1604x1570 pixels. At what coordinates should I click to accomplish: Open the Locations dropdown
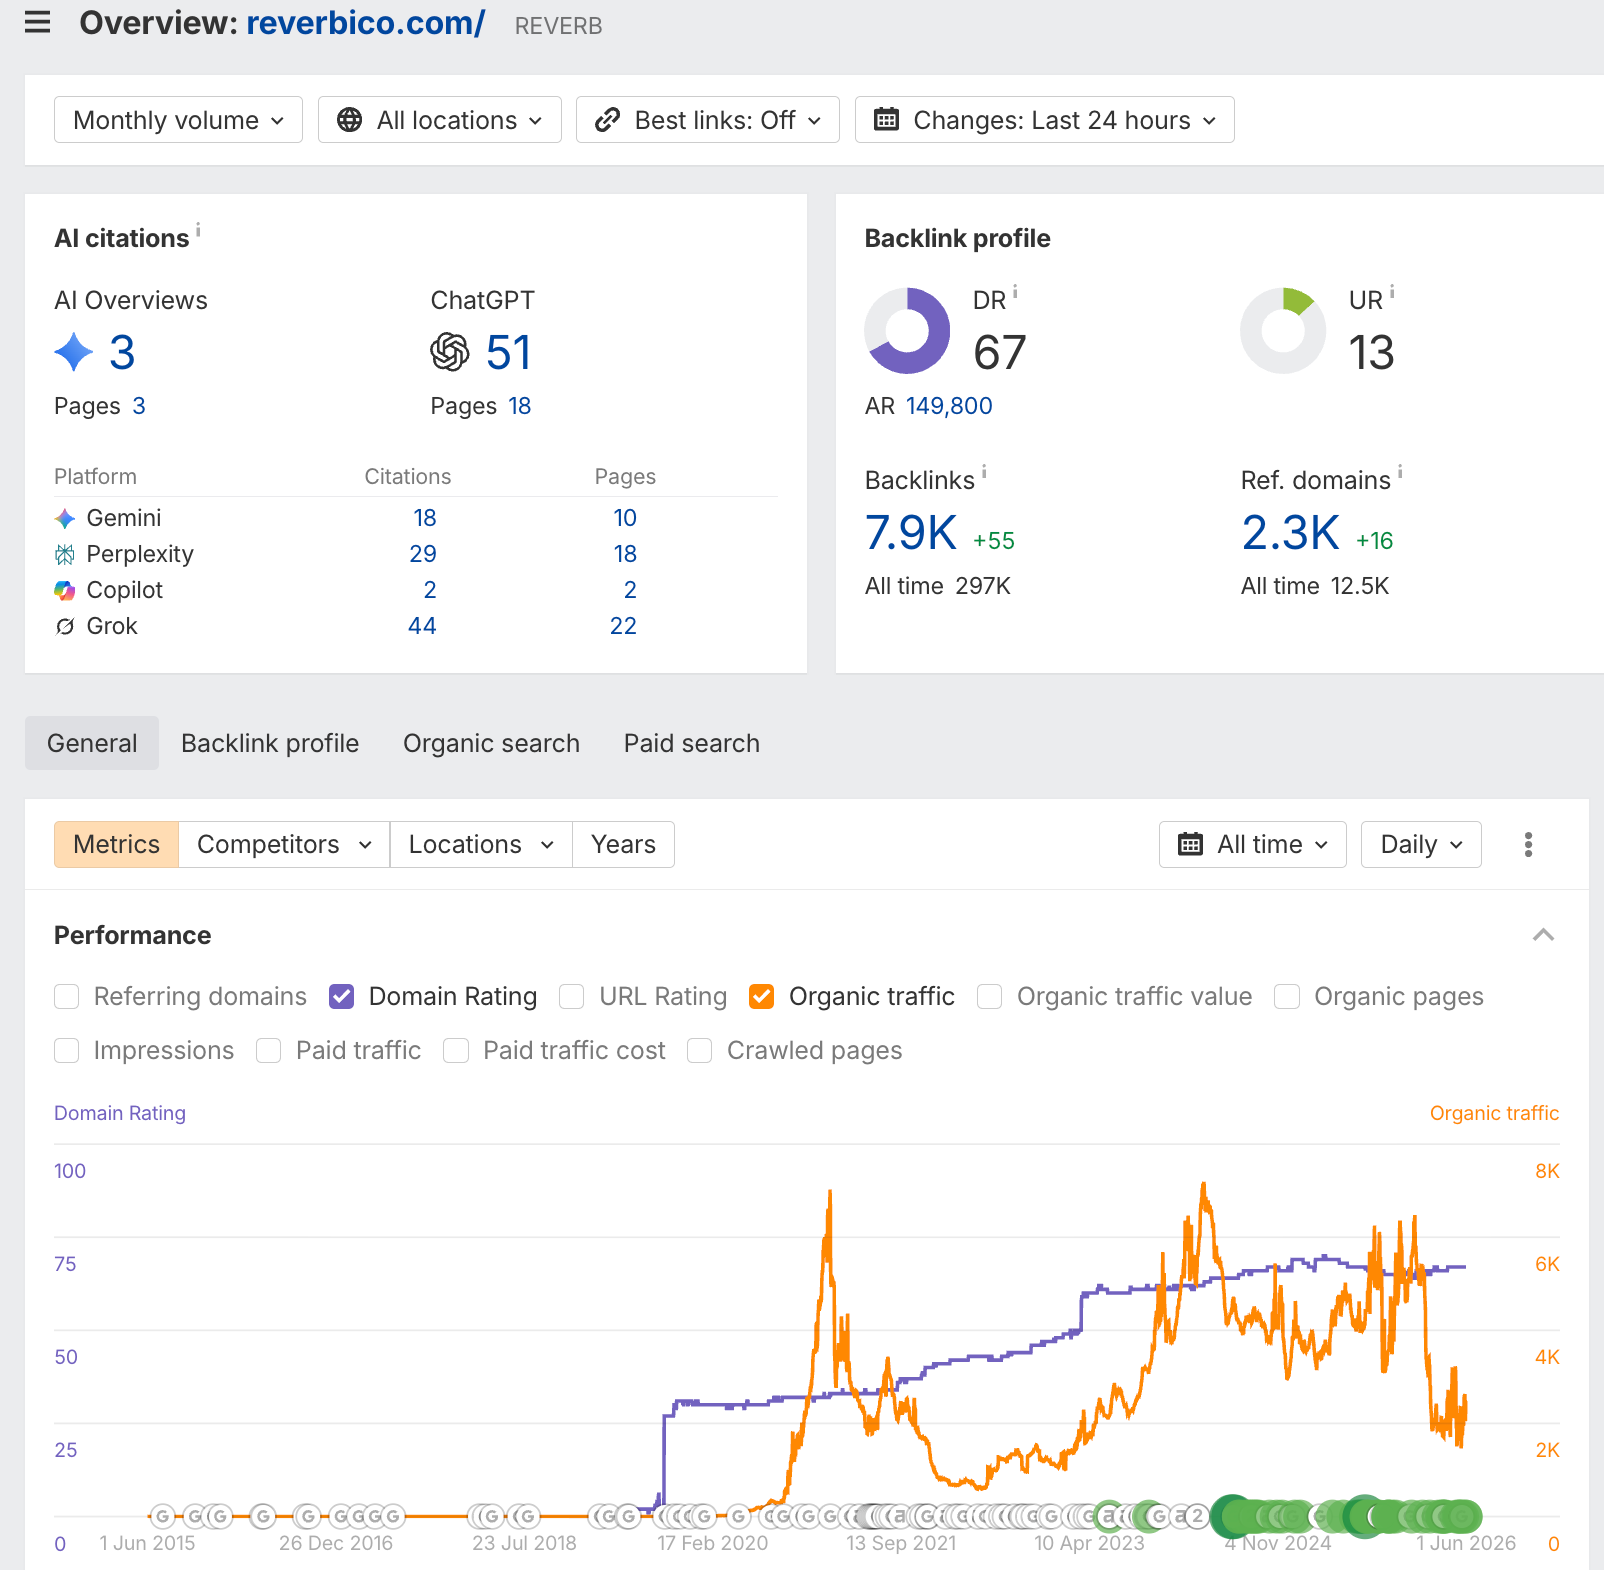(x=481, y=845)
